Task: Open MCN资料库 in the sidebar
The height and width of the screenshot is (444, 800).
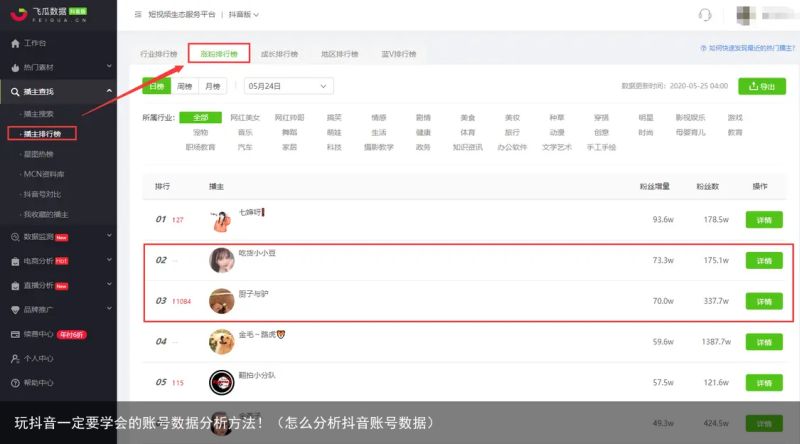Action: pyautogui.click(x=44, y=174)
